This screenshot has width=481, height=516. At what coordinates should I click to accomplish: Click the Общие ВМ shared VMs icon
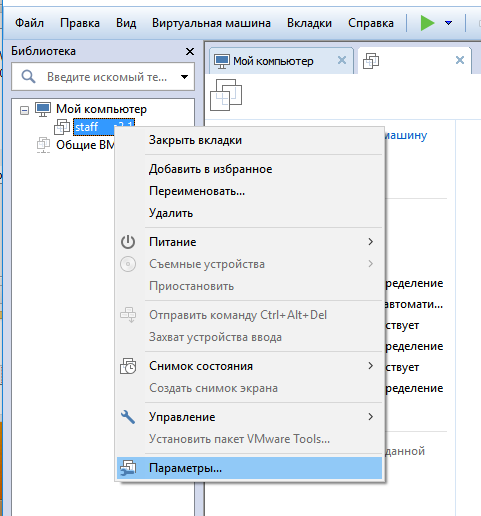click(x=43, y=145)
